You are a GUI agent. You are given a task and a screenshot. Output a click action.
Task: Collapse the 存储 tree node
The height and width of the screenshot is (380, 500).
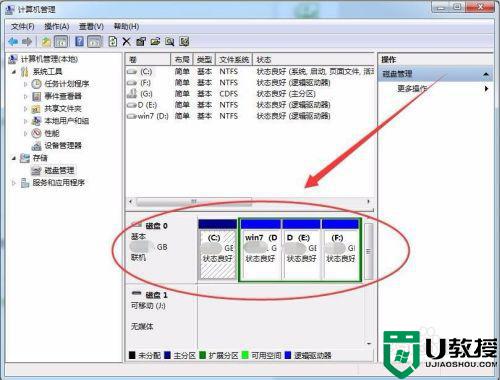(x=14, y=158)
